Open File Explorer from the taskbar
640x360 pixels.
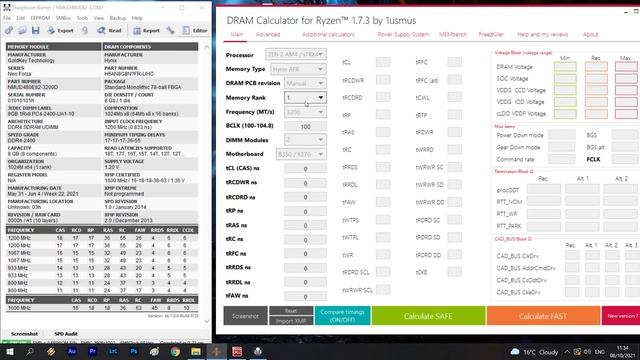196,351
